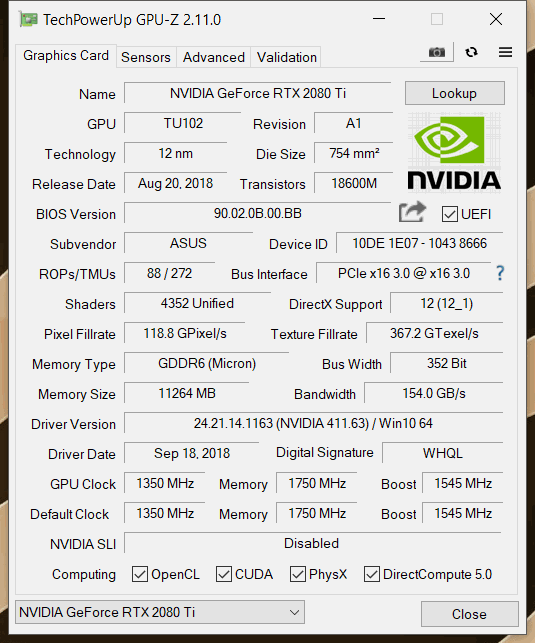Go to the Validation tab
The width and height of the screenshot is (535, 643).
pyautogui.click(x=287, y=57)
